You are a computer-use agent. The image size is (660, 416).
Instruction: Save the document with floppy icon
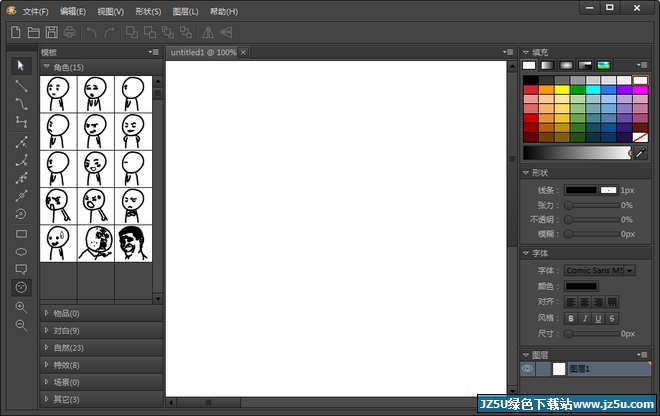(52, 32)
